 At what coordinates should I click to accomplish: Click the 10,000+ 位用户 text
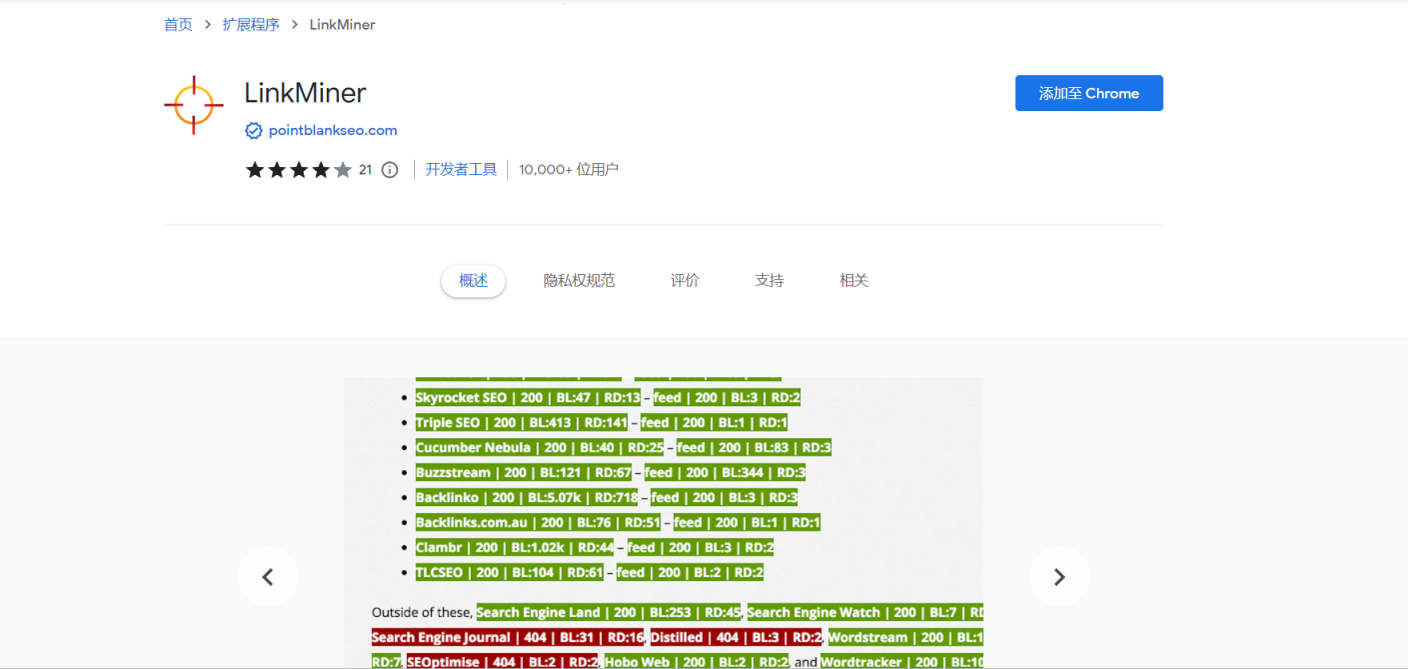567,168
